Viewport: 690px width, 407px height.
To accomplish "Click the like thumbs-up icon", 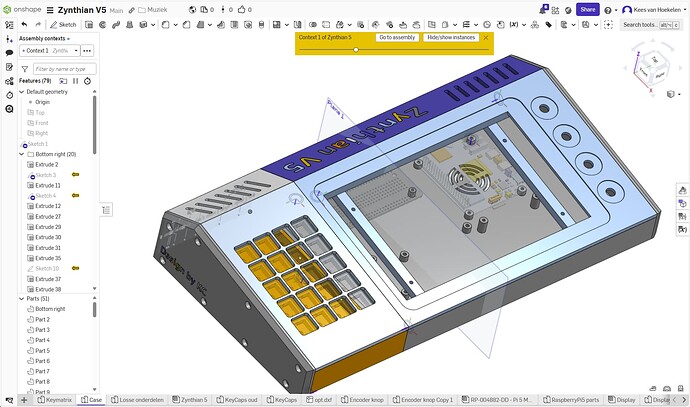I will (242, 10).
